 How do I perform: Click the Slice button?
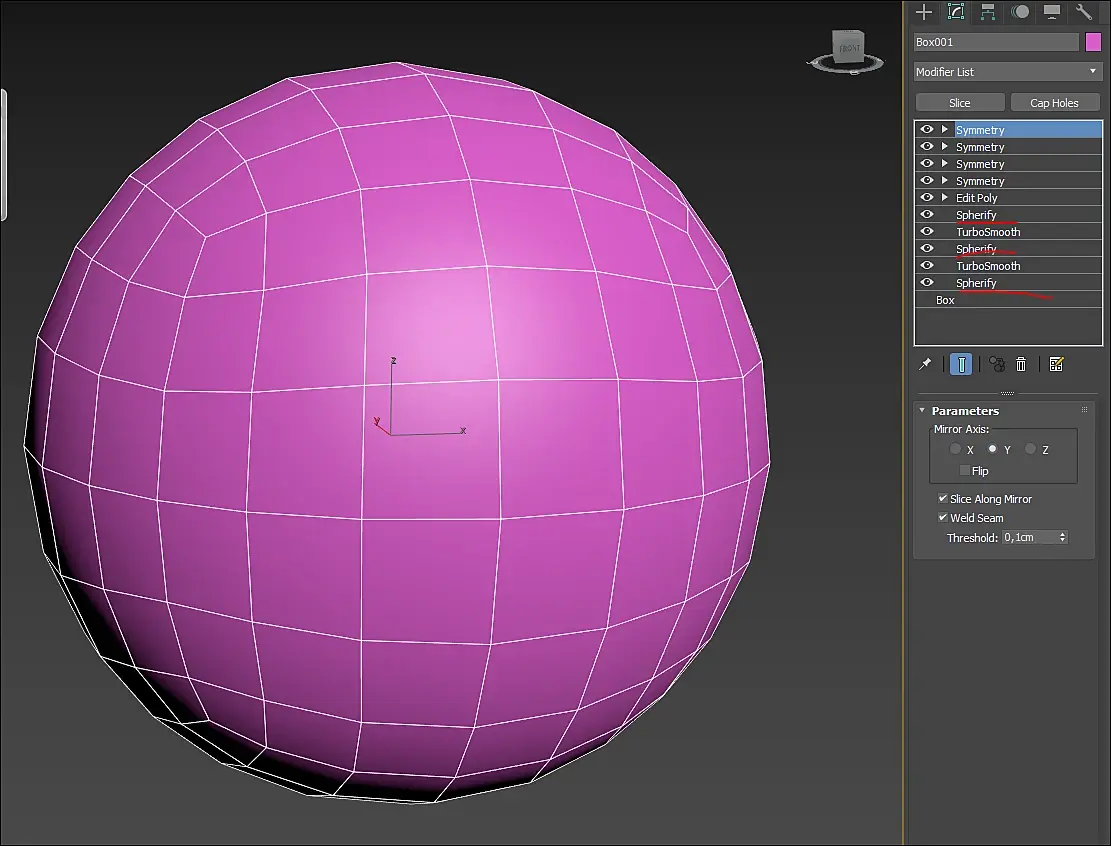960,103
